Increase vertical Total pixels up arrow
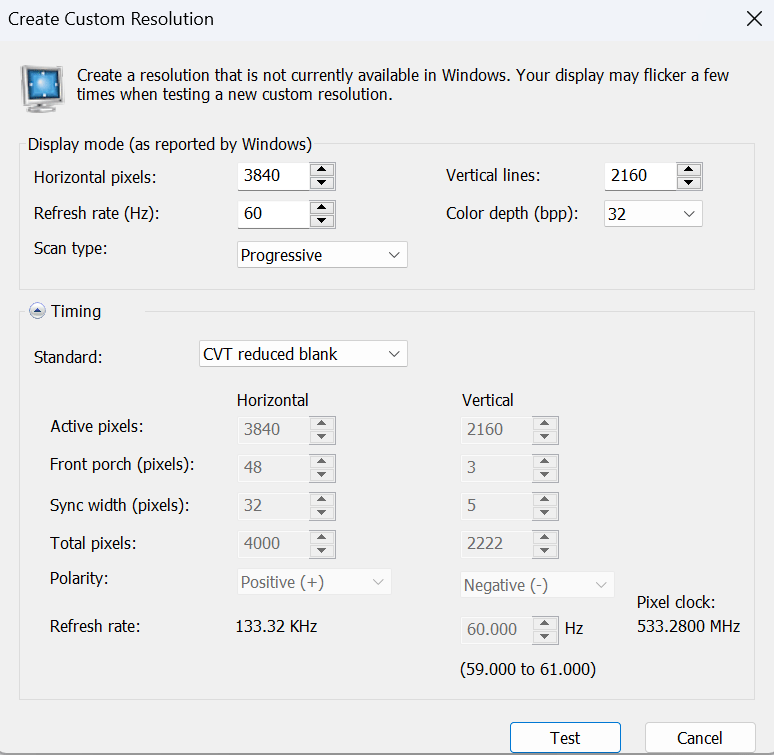Screen dimensions: 774x755 coord(545,537)
